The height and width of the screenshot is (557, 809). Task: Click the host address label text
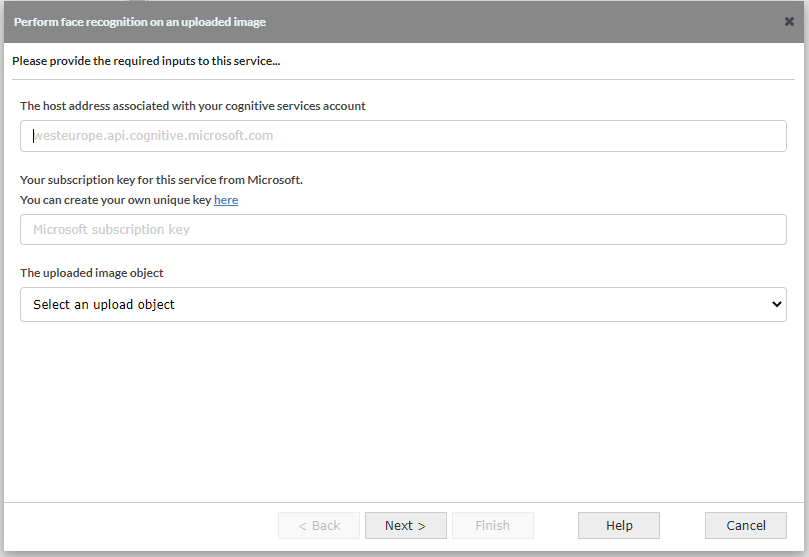point(193,106)
